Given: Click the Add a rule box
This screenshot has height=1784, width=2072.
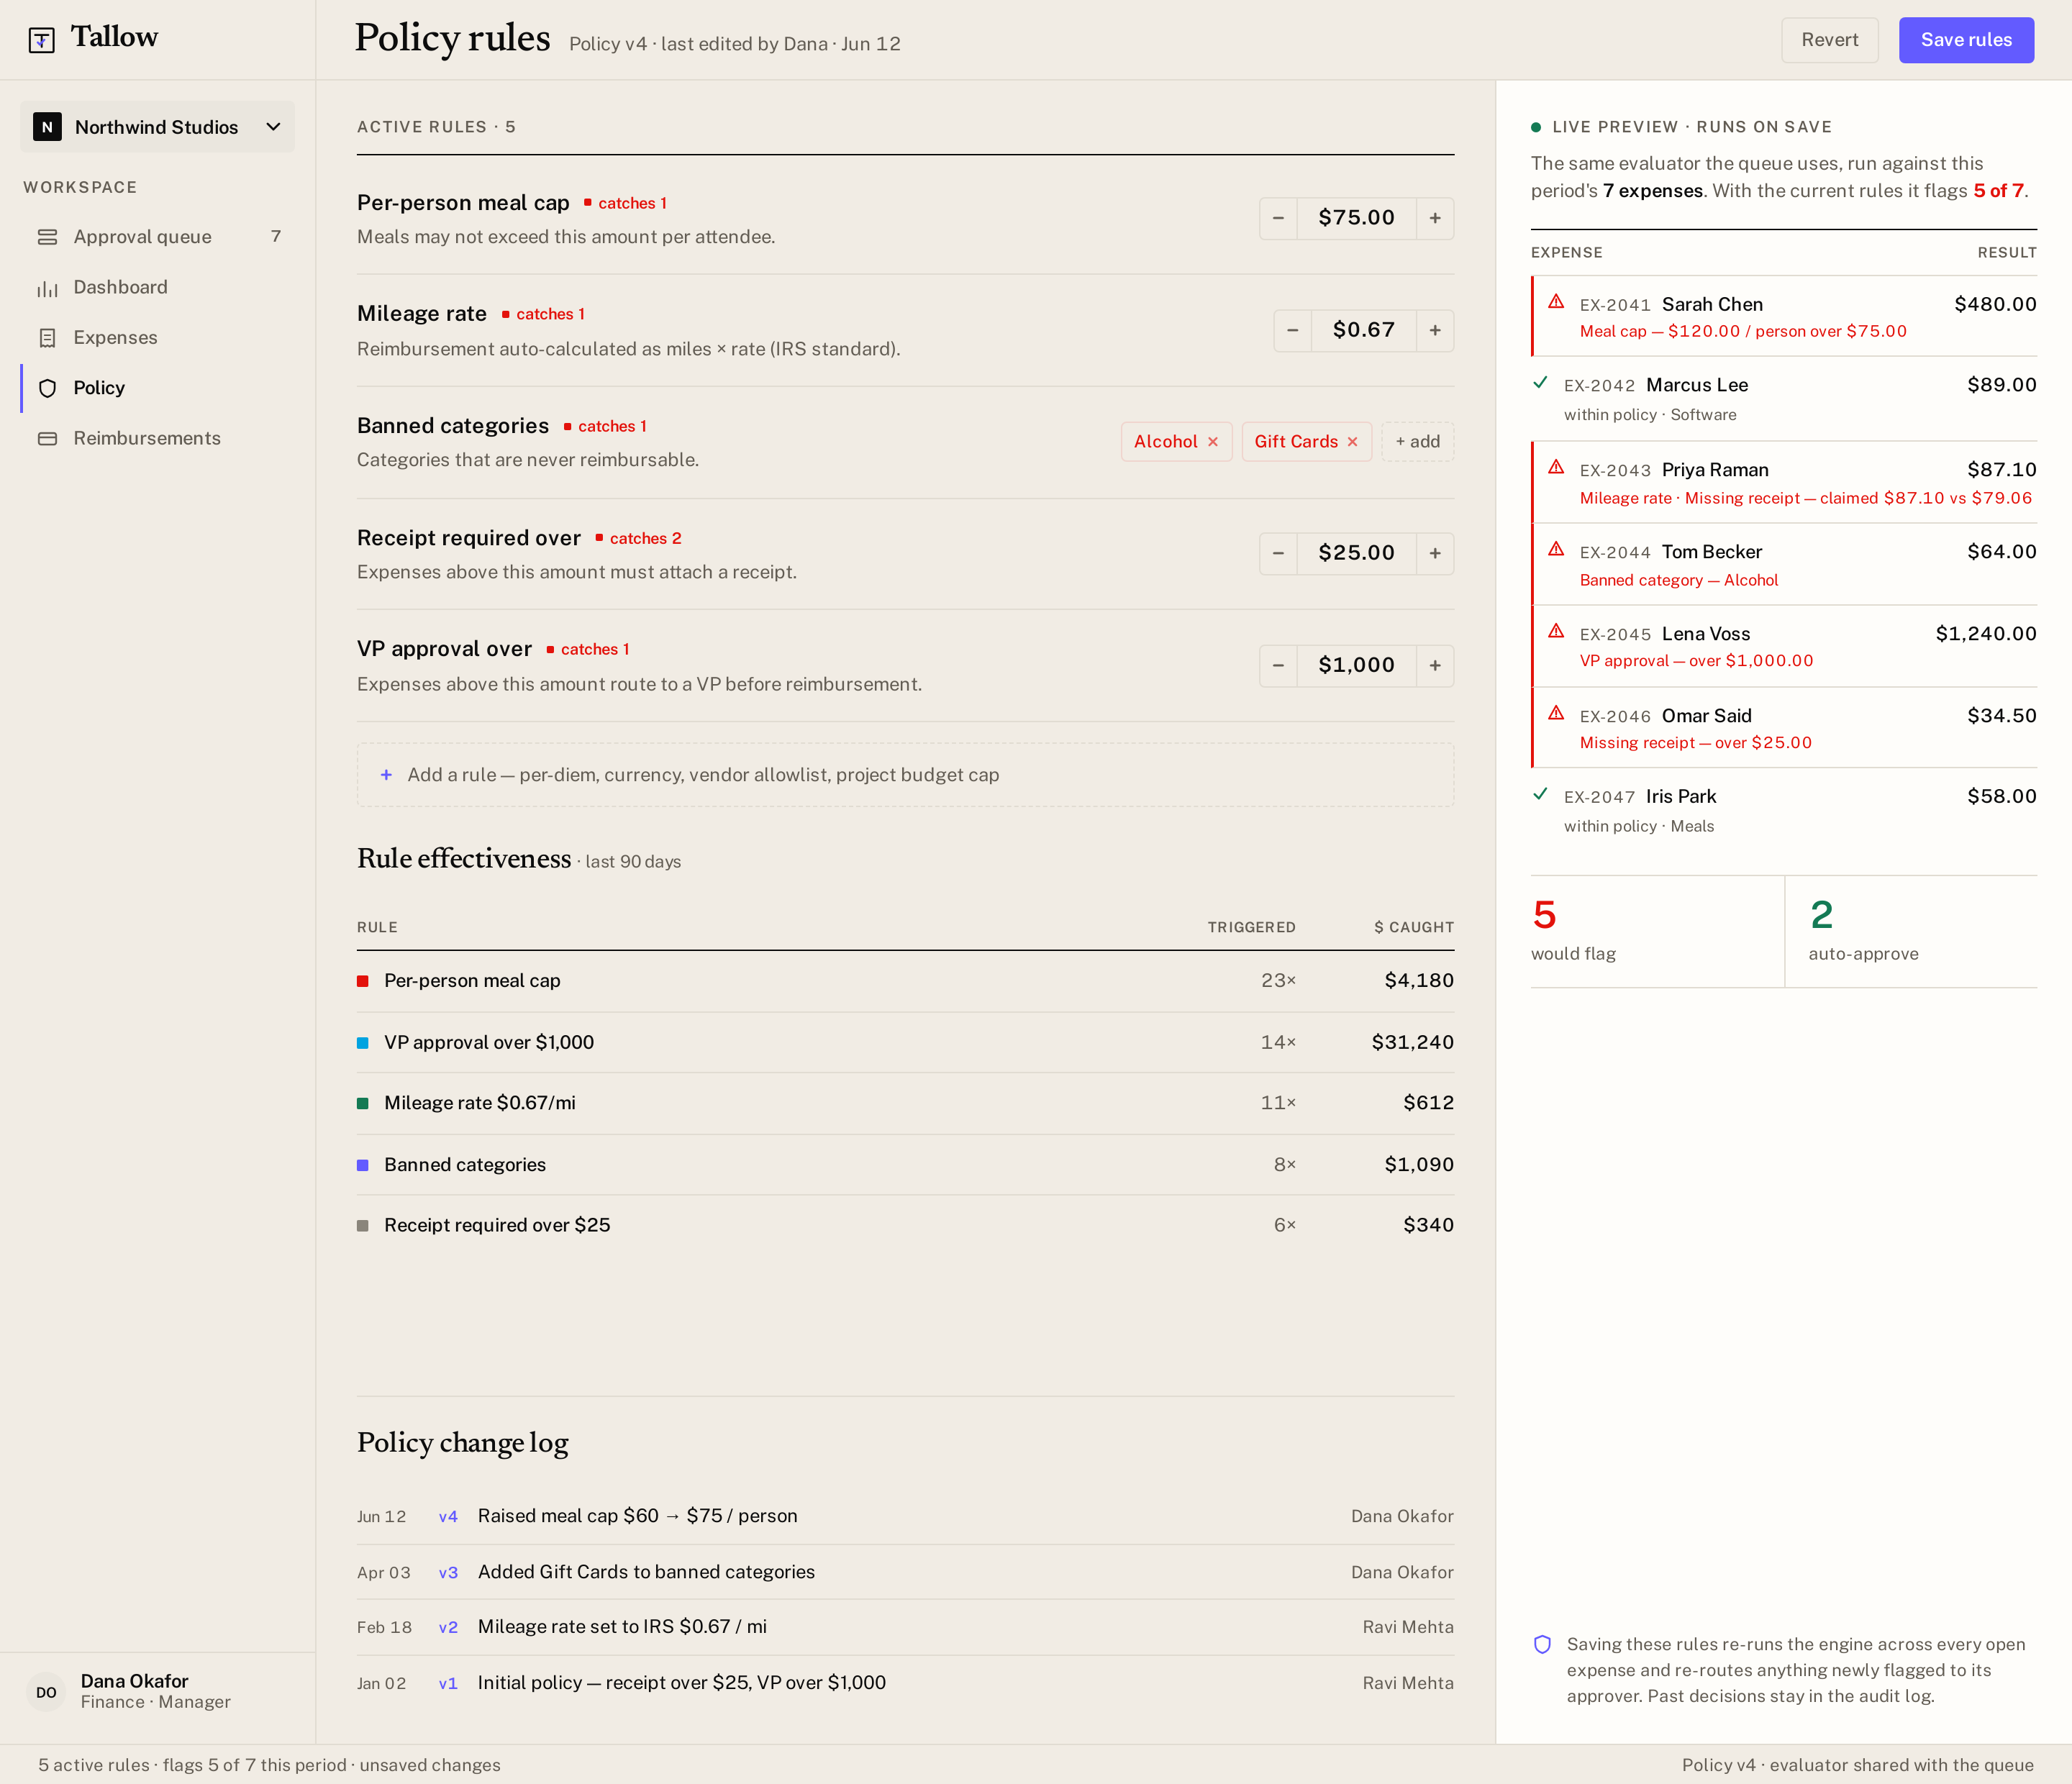Looking at the screenshot, I should [x=905, y=775].
